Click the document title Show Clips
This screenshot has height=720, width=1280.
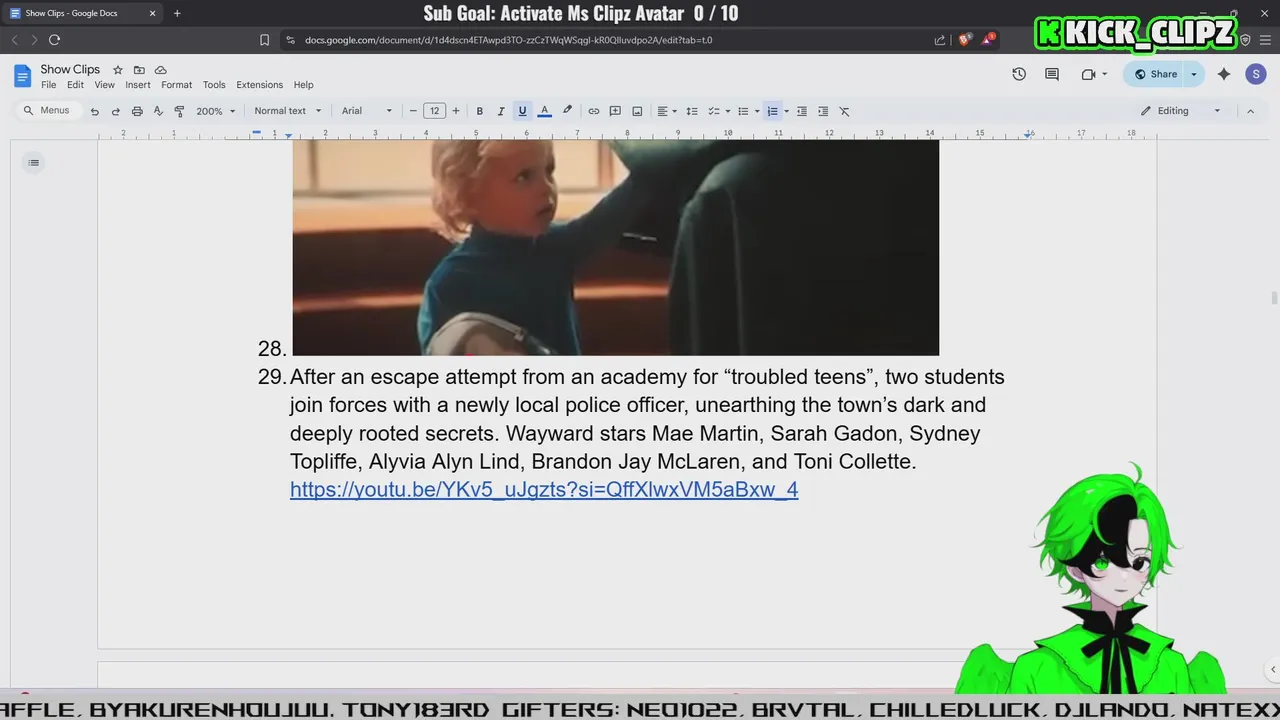click(70, 69)
